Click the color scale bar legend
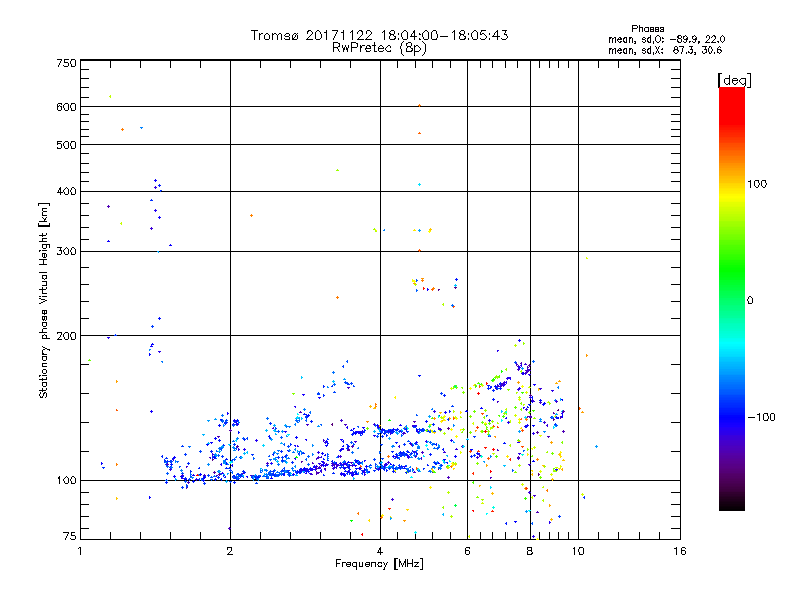 pyautogui.click(x=732, y=298)
